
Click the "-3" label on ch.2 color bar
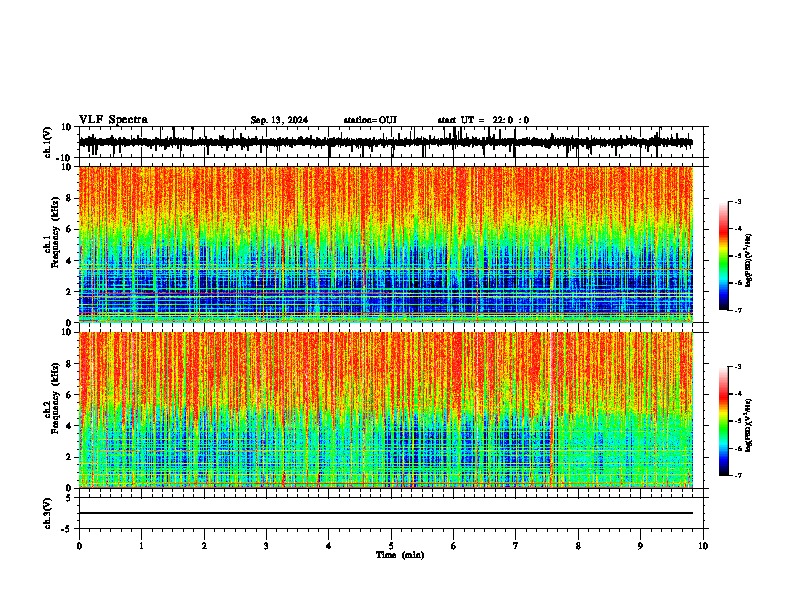738,367
